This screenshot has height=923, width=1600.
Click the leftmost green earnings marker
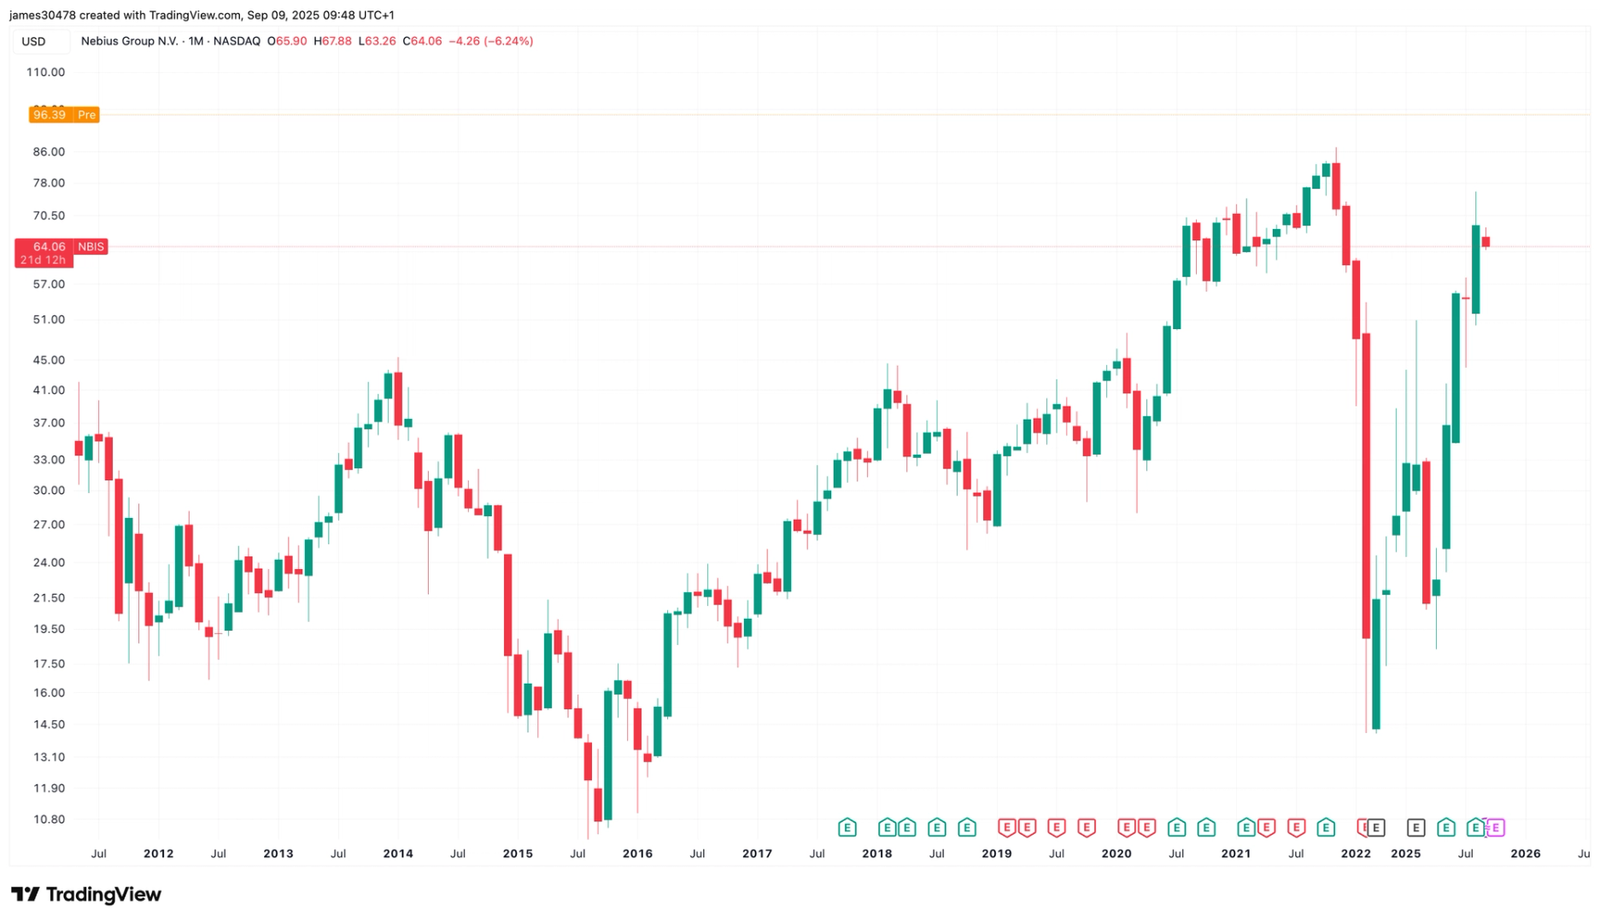[x=847, y=827]
